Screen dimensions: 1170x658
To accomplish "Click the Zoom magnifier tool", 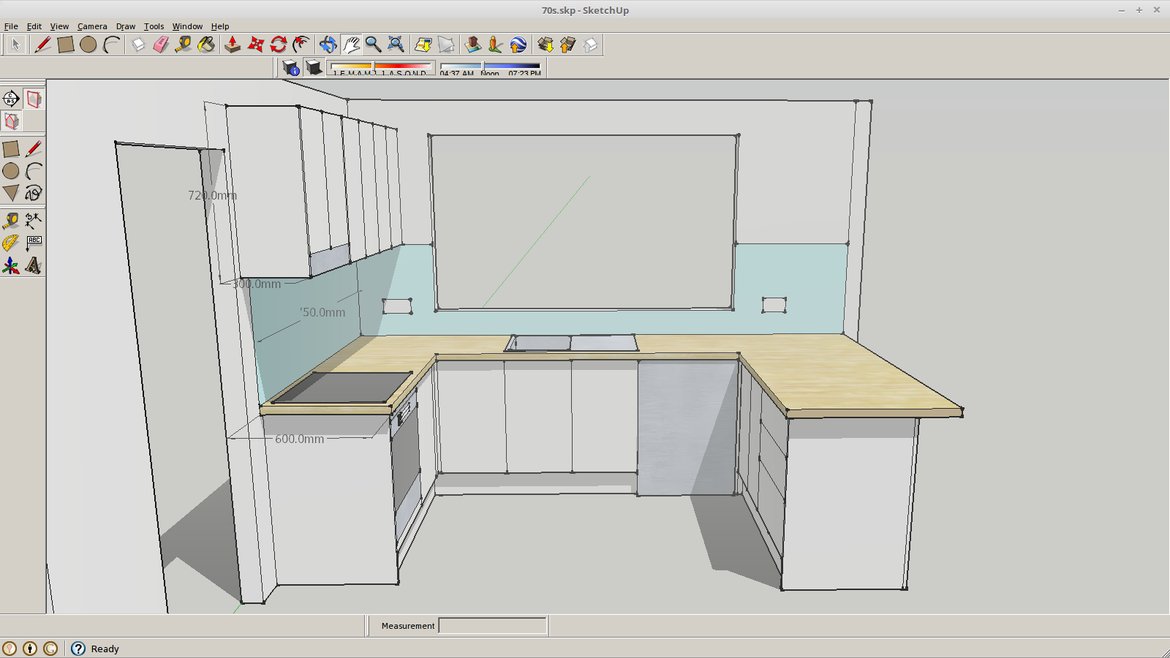I will pyautogui.click(x=373, y=45).
